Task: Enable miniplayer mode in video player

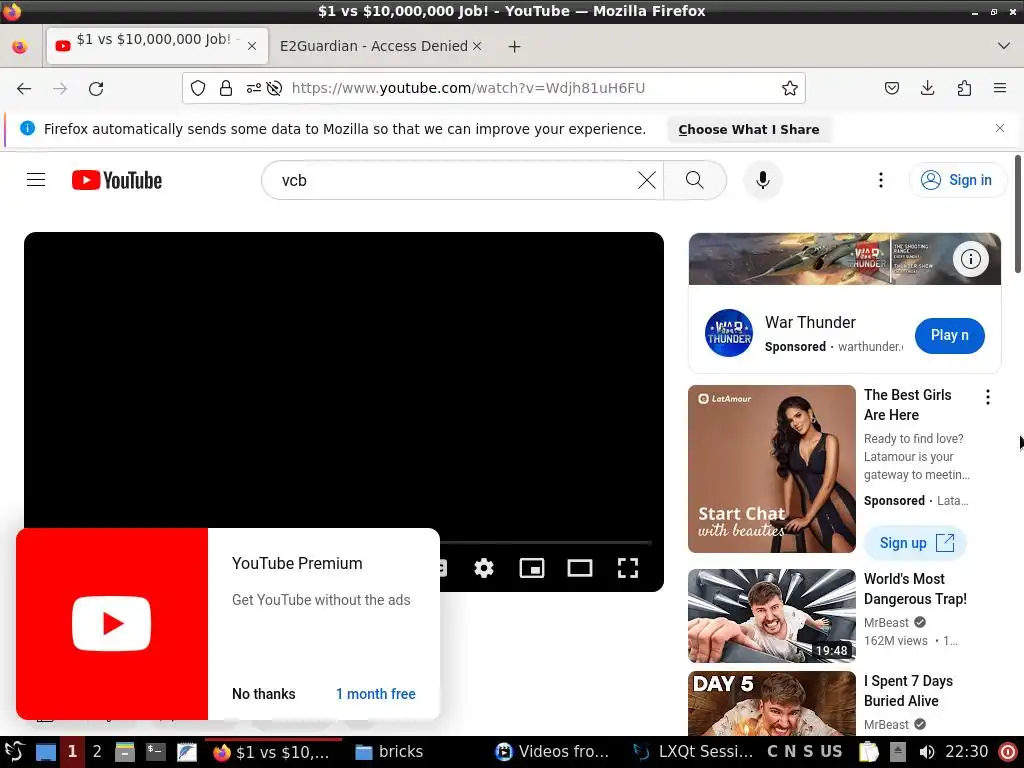Action: (x=532, y=568)
